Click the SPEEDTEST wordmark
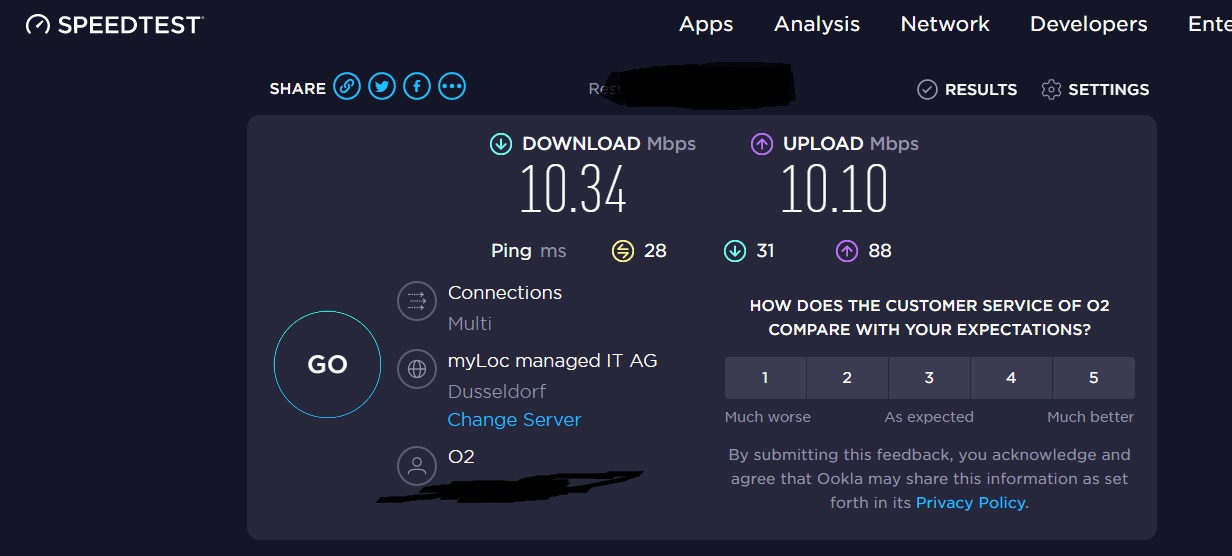The image size is (1232, 556). [130, 25]
